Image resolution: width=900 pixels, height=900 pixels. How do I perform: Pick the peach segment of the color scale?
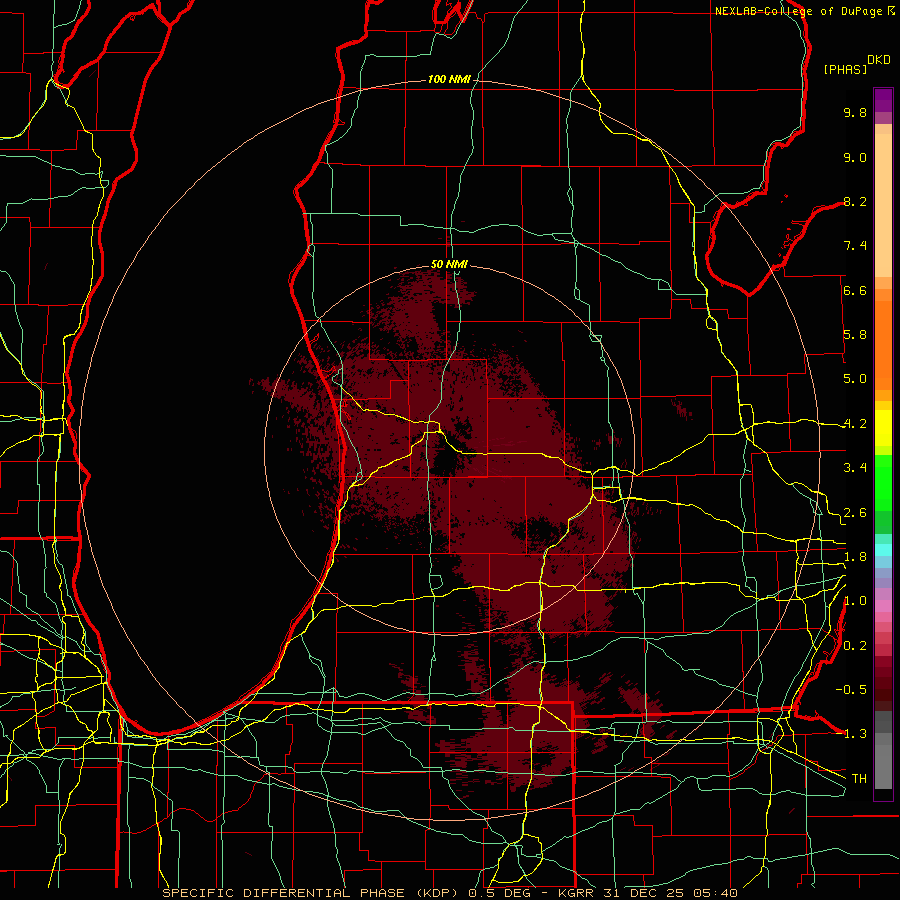(883, 205)
